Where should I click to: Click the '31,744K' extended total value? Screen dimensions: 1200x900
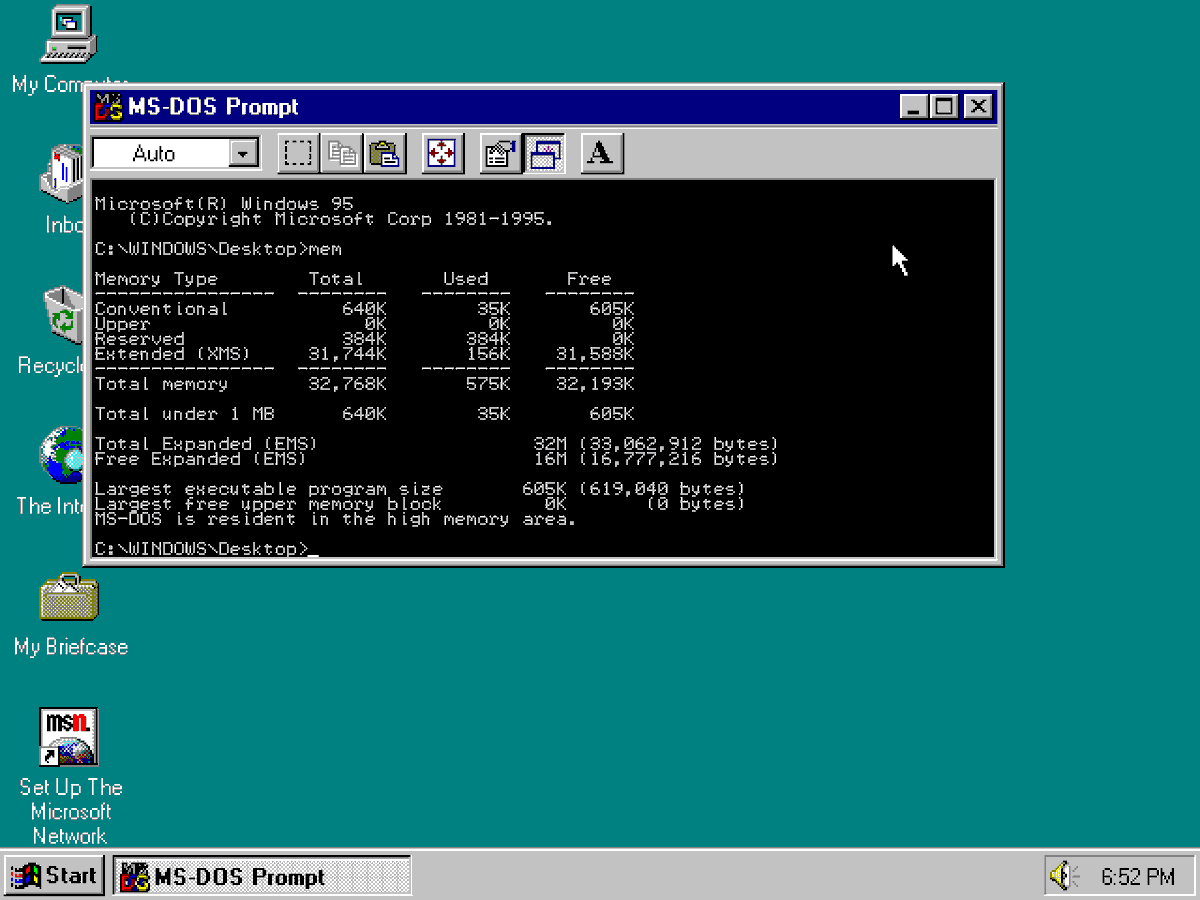pyautogui.click(x=346, y=354)
